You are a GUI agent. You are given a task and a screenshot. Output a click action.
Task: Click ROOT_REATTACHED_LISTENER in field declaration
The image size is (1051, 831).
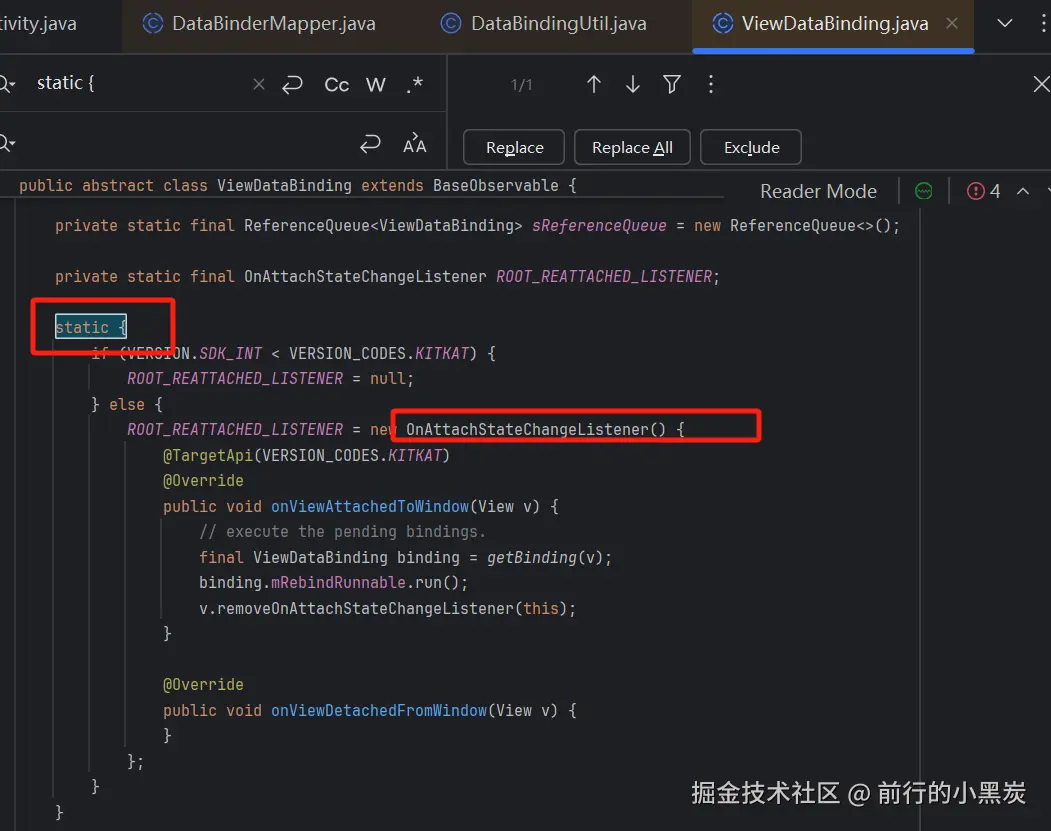(604, 277)
